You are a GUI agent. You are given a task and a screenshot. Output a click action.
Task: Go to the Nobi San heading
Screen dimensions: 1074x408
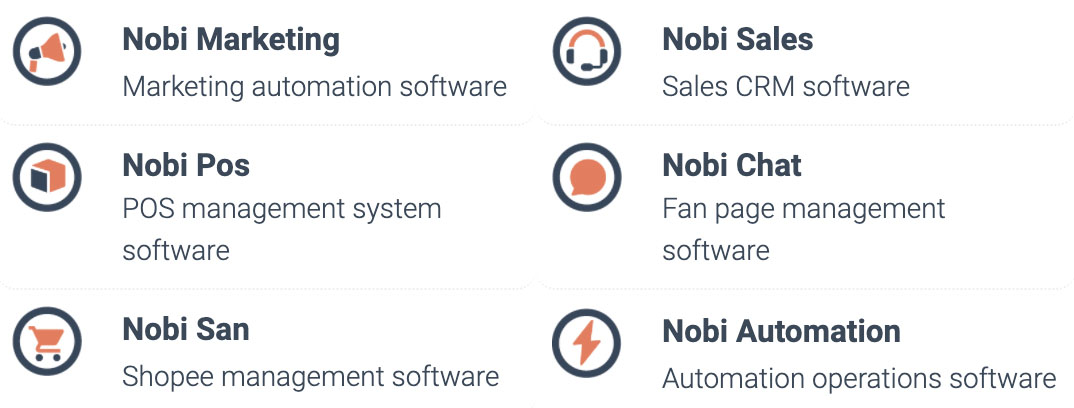tap(186, 329)
